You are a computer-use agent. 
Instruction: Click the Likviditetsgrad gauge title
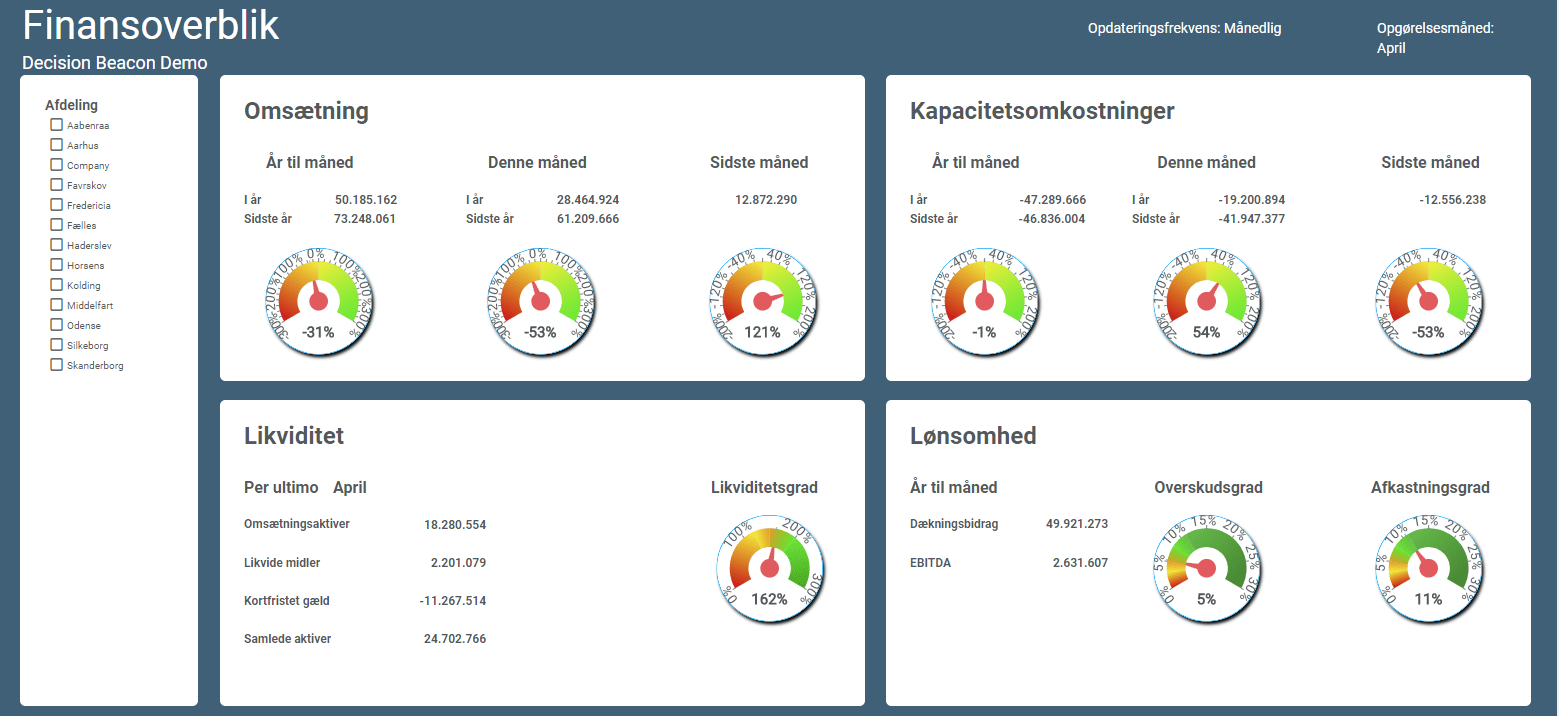click(x=765, y=488)
